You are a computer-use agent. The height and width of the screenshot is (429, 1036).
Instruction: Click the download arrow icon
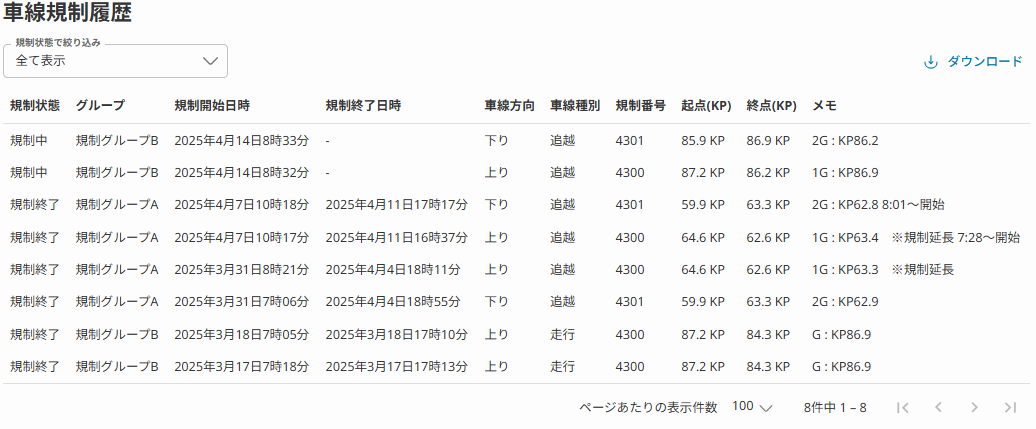pos(930,62)
